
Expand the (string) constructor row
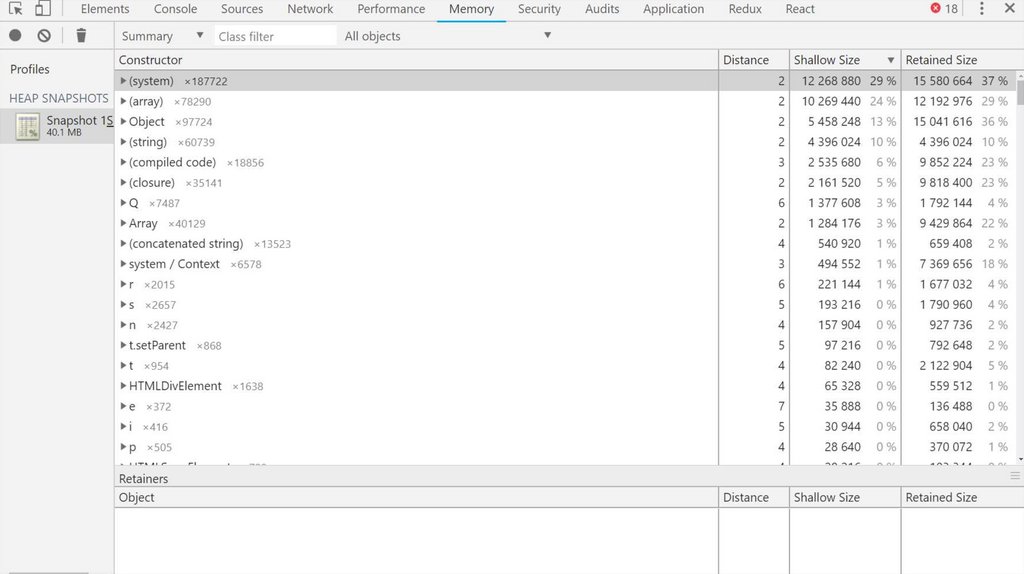click(123, 142)
